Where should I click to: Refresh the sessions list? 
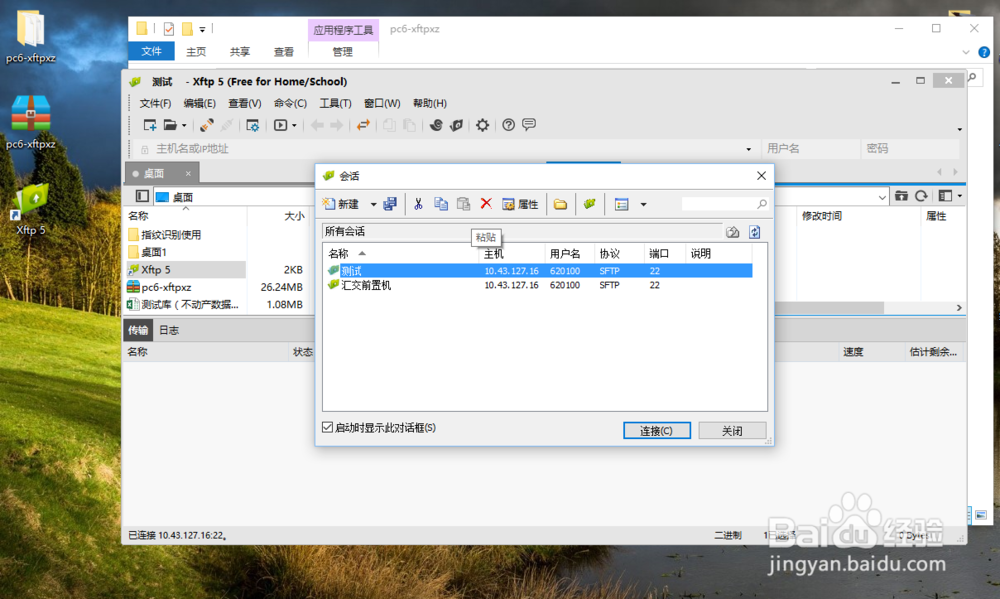tap(754, 232)
